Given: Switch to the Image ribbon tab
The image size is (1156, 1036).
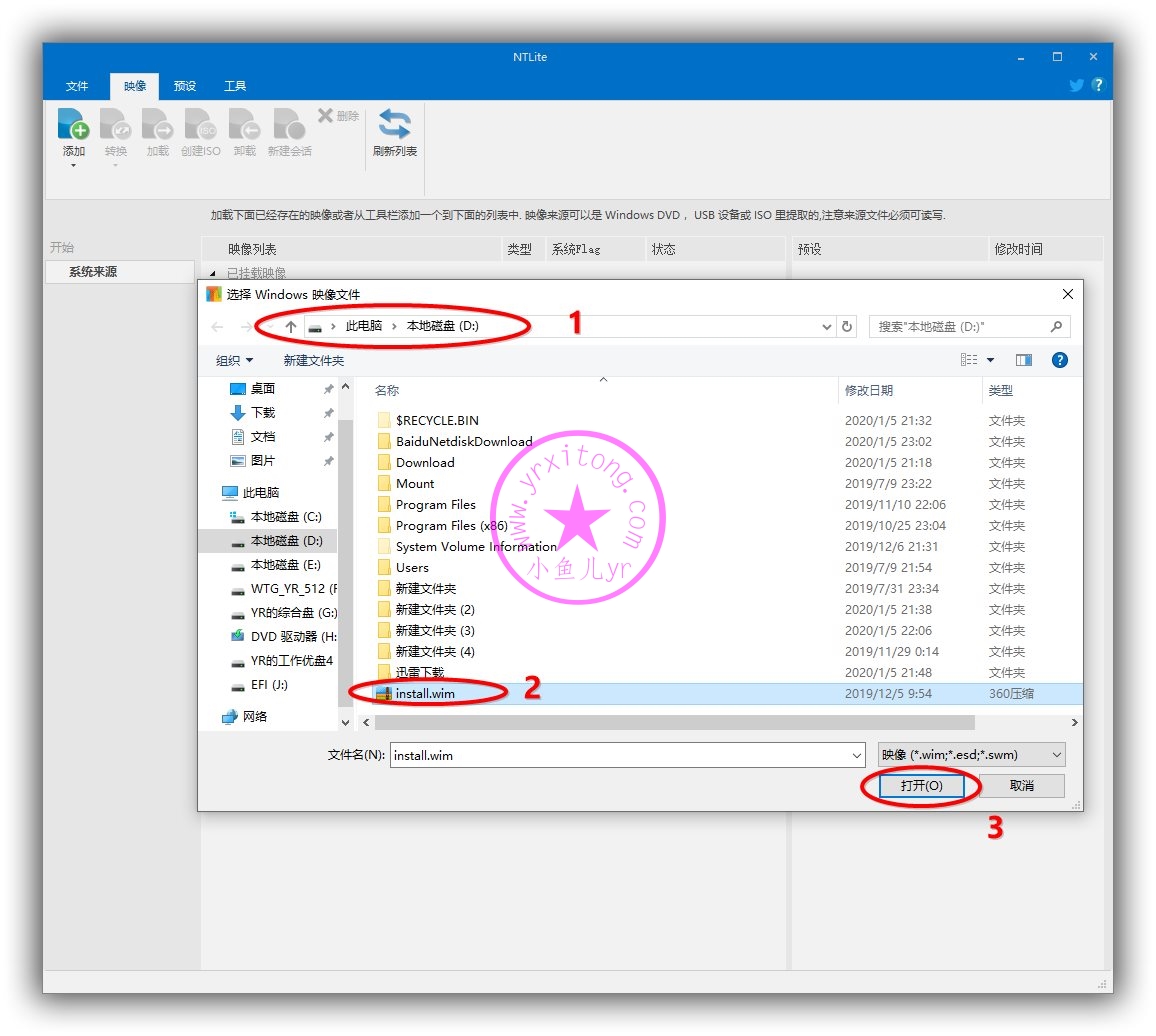Looking at the screenshot, I should (134, 86).
